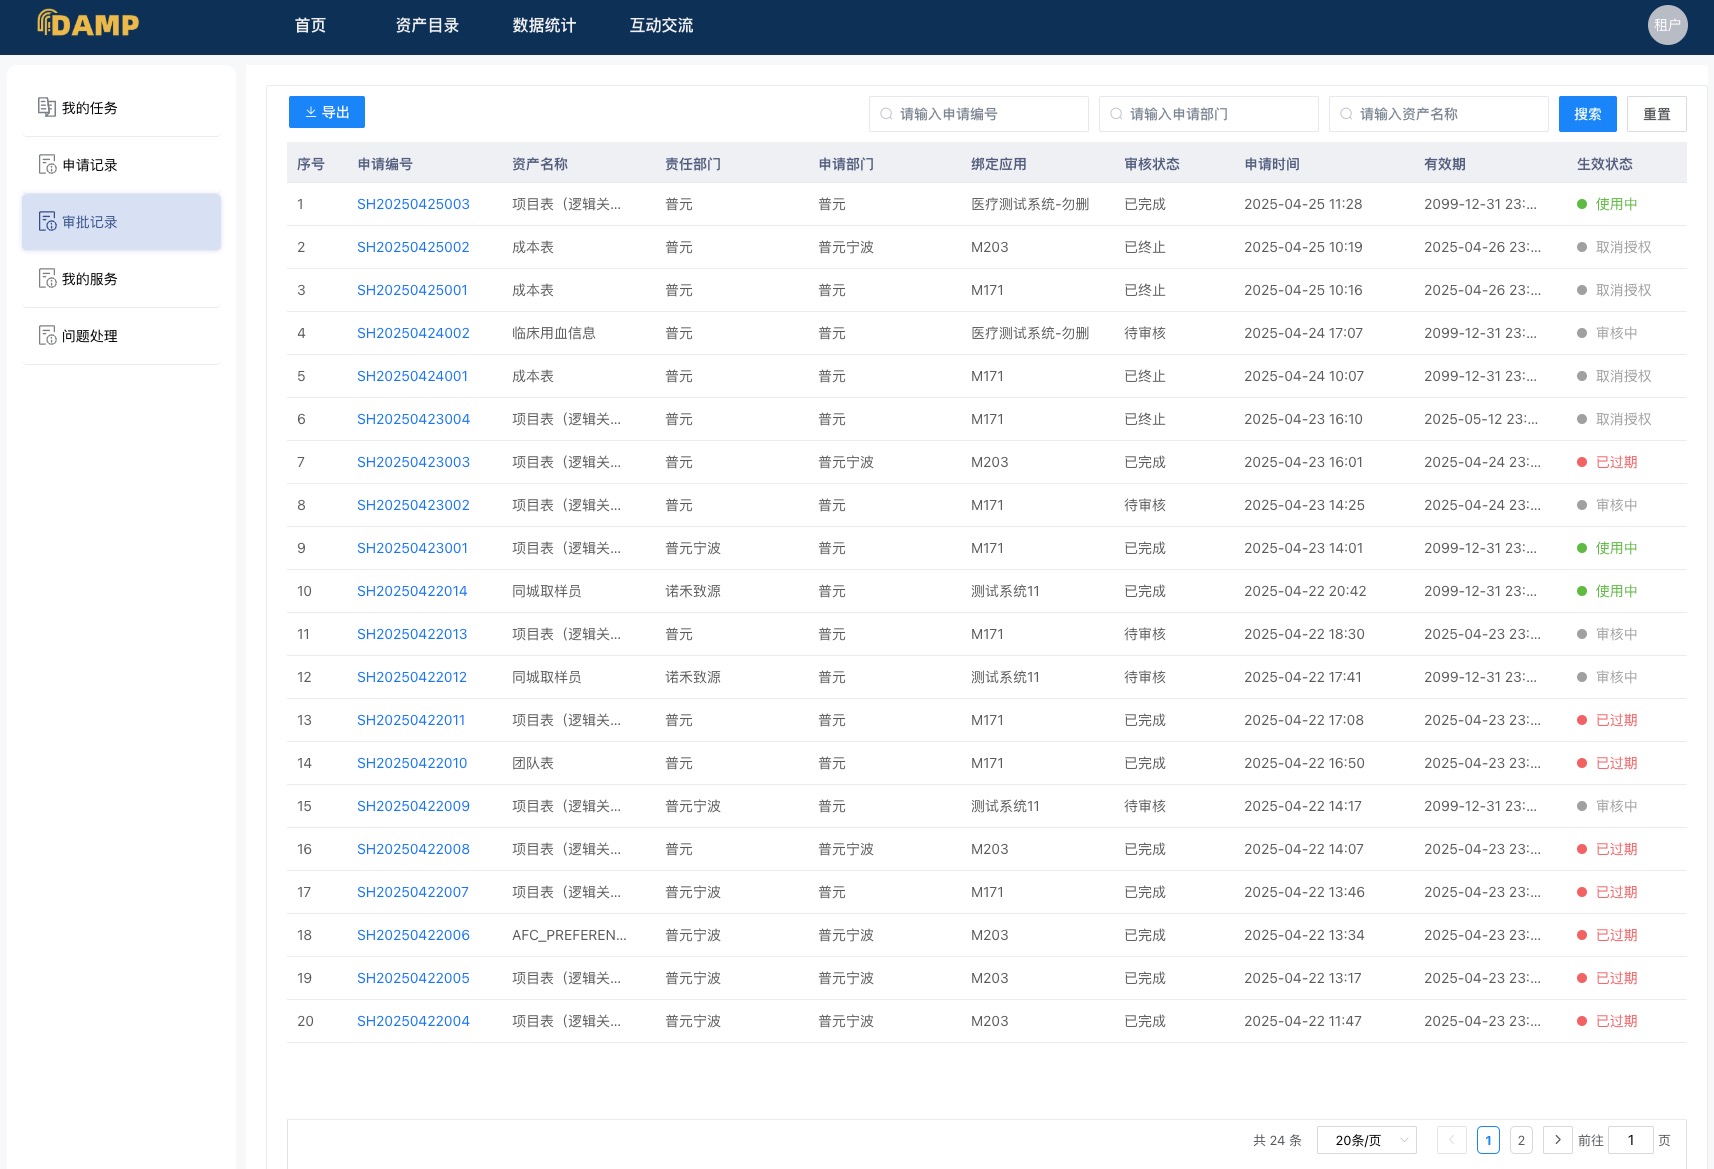Screen dimensions: 1714x1169
Task: Open the 20条/页 page size dropdown
Action: 1366,1140
